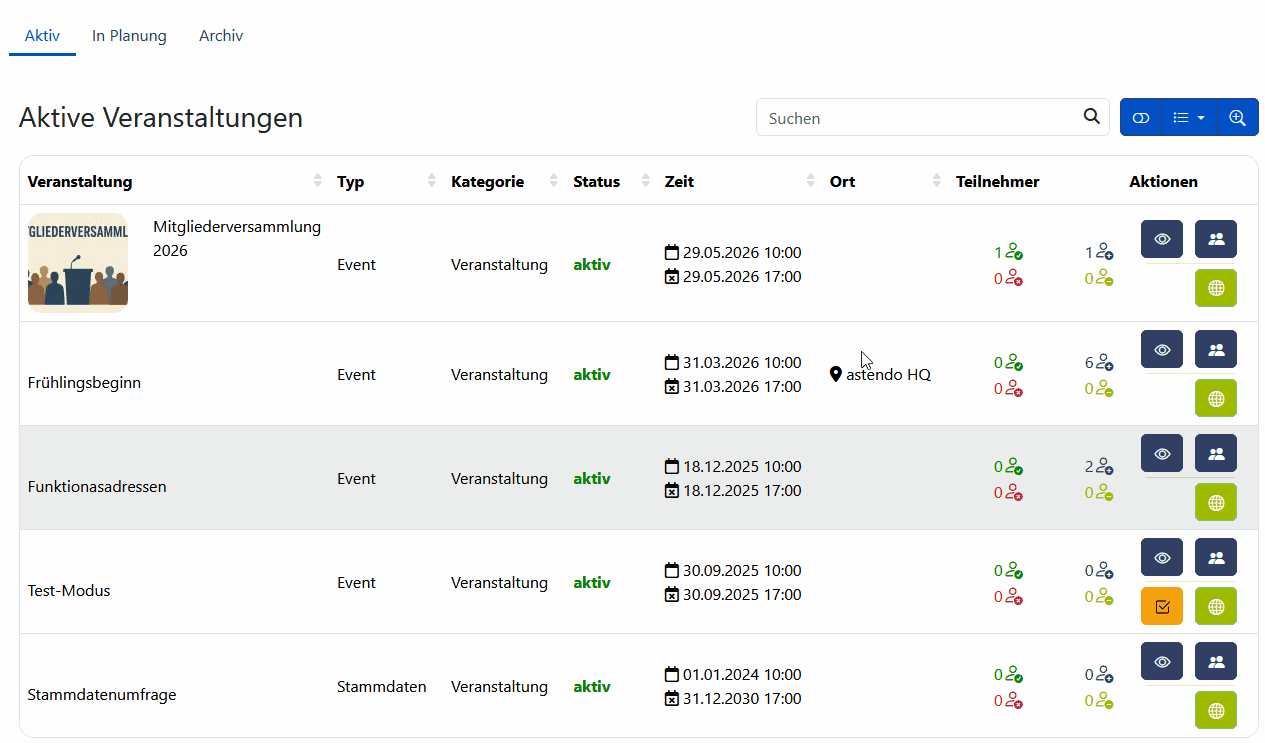Viewport: 1265px width, 743px height.
Task: Sort by Veranstaltung column arrows
Action: pyautogui.click(x=318, y=181)
